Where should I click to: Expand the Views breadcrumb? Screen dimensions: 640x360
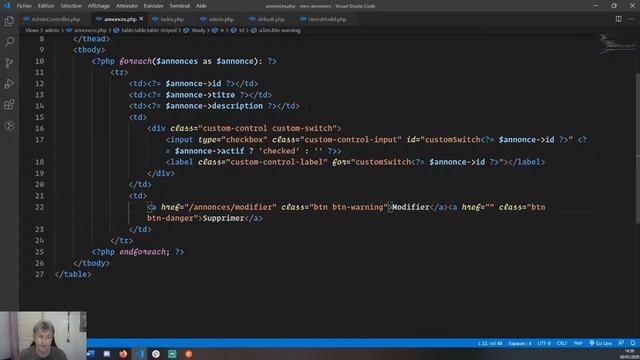[31, 30]
